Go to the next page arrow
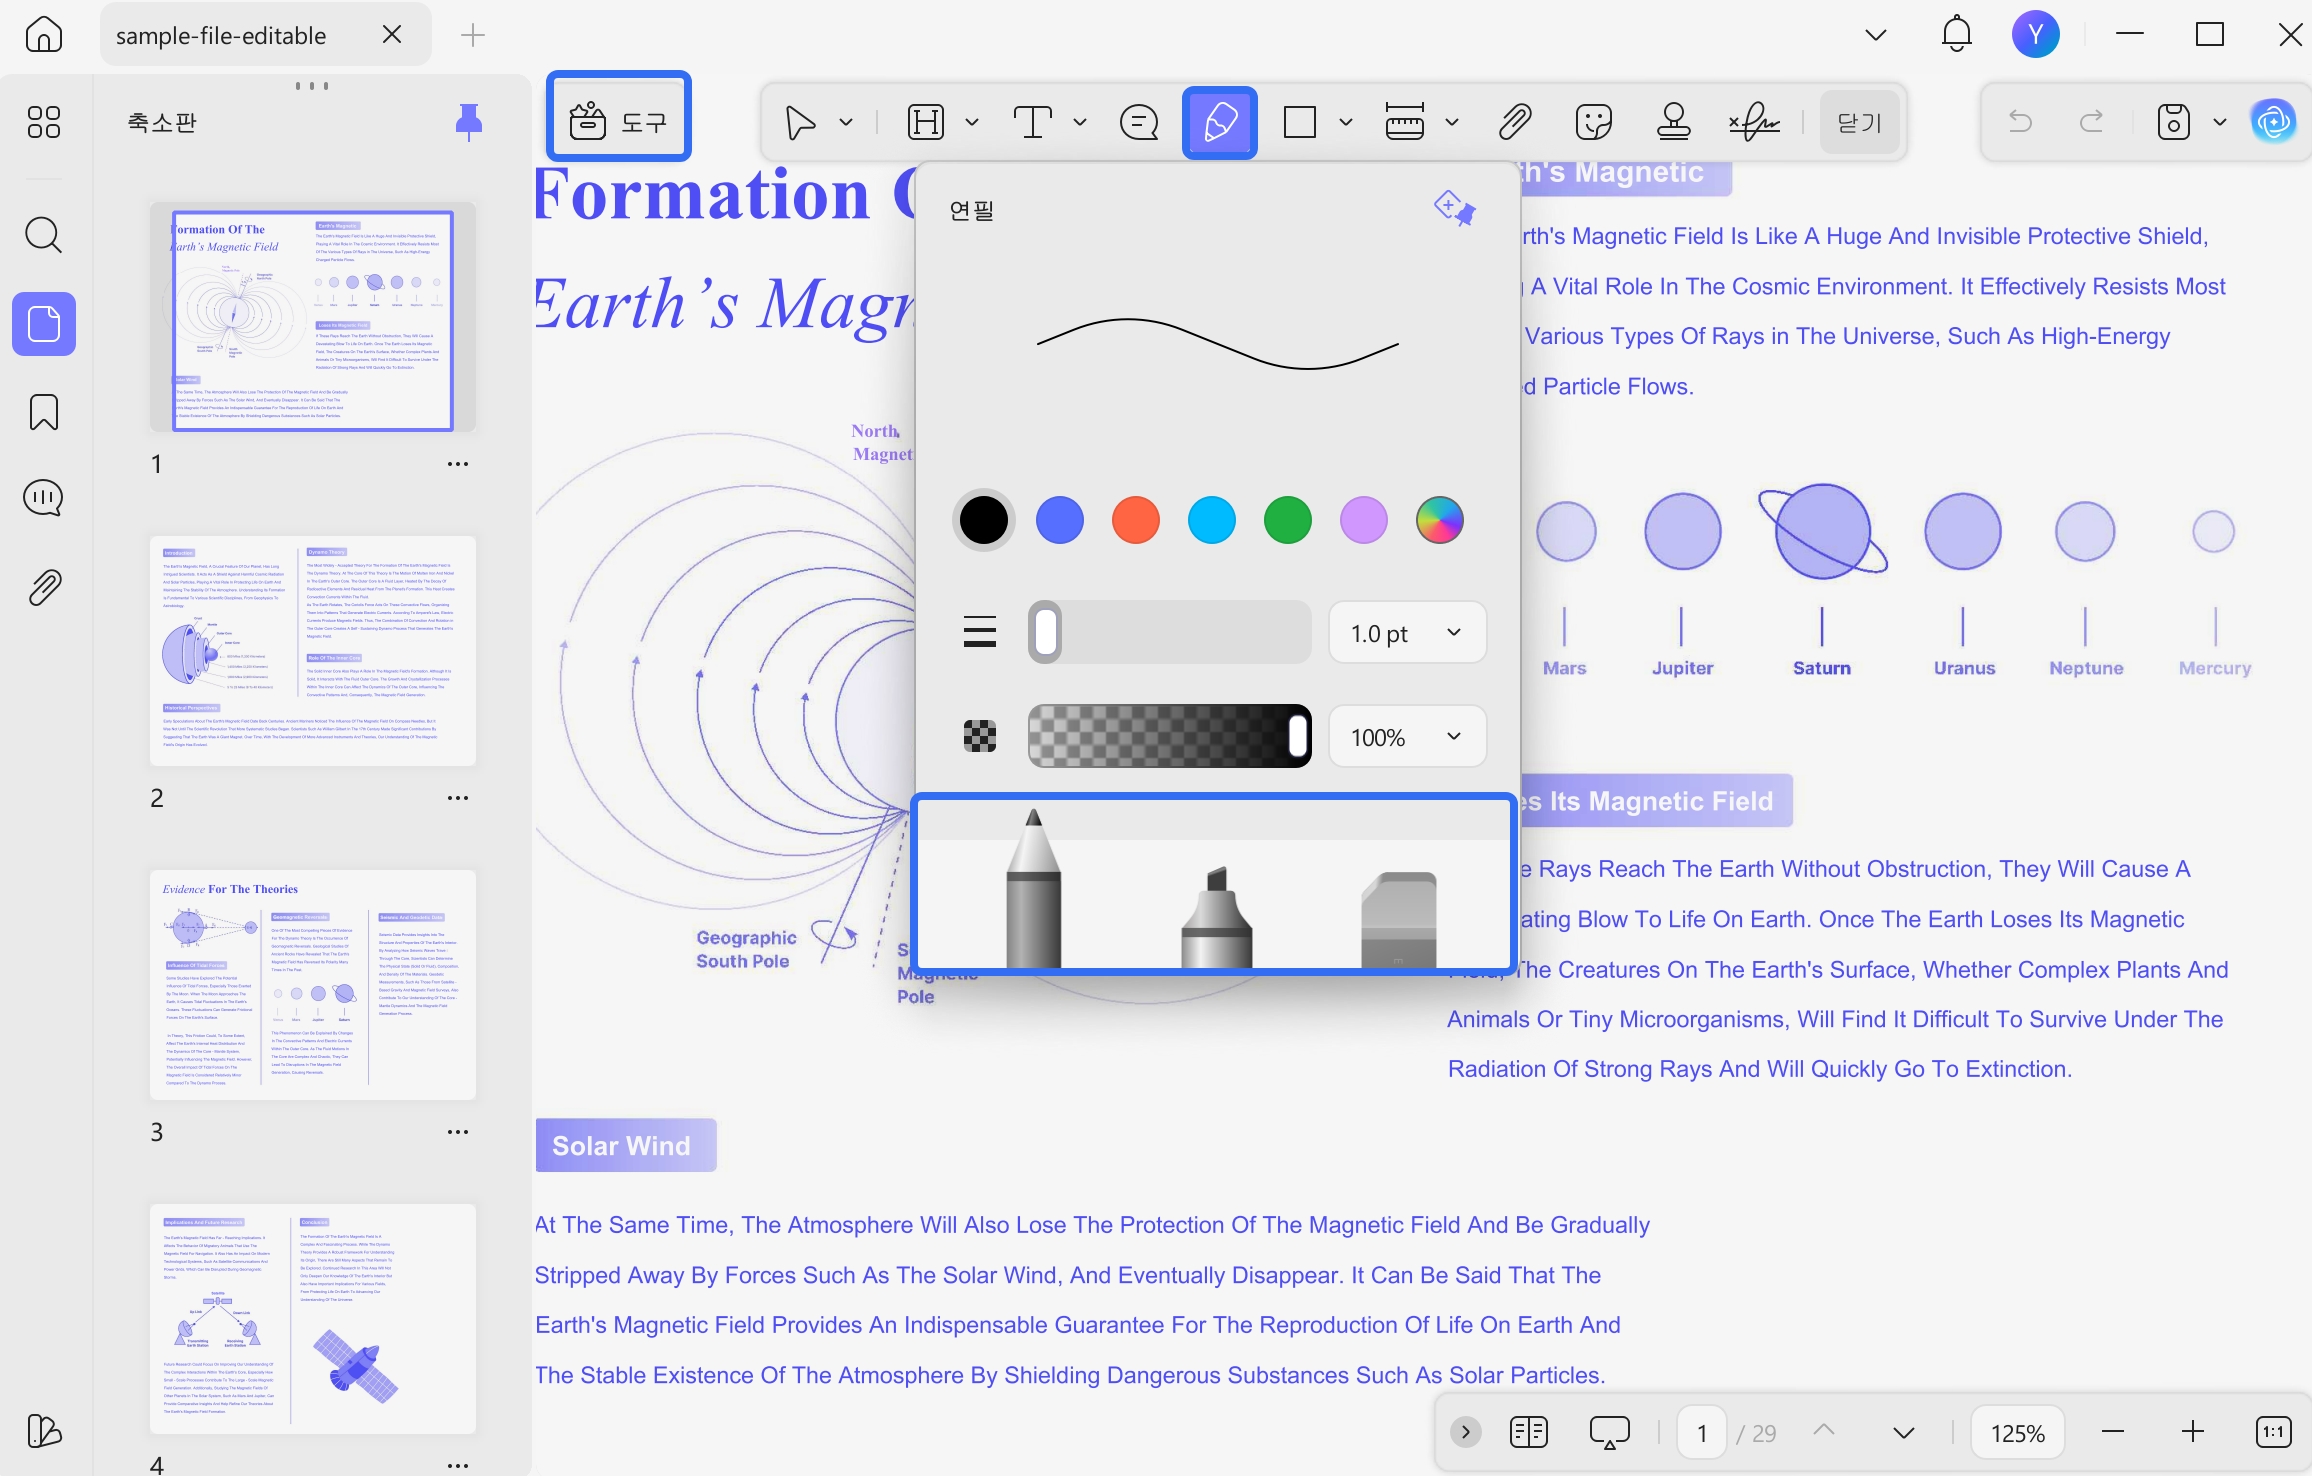This screenshot has height=1476, width=2312. click(x=1904, y=1433)
